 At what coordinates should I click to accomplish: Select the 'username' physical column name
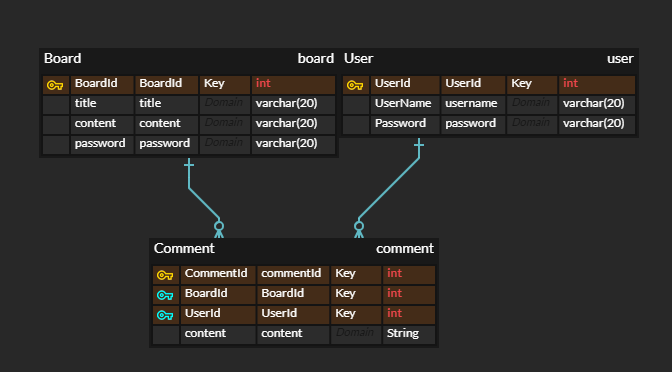(x=473, y=104)
